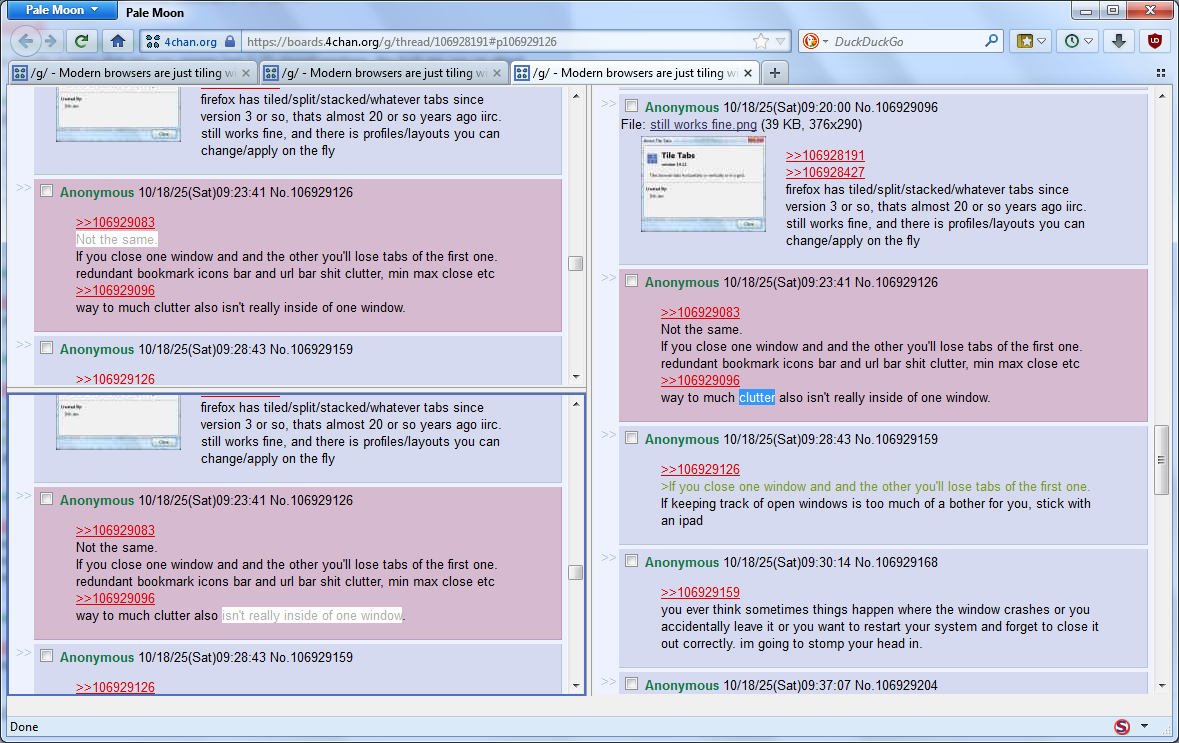This screenshot has height=743, width=1179.
Task: Expand the URL bar history dropdown
Action: coord(781,41)
